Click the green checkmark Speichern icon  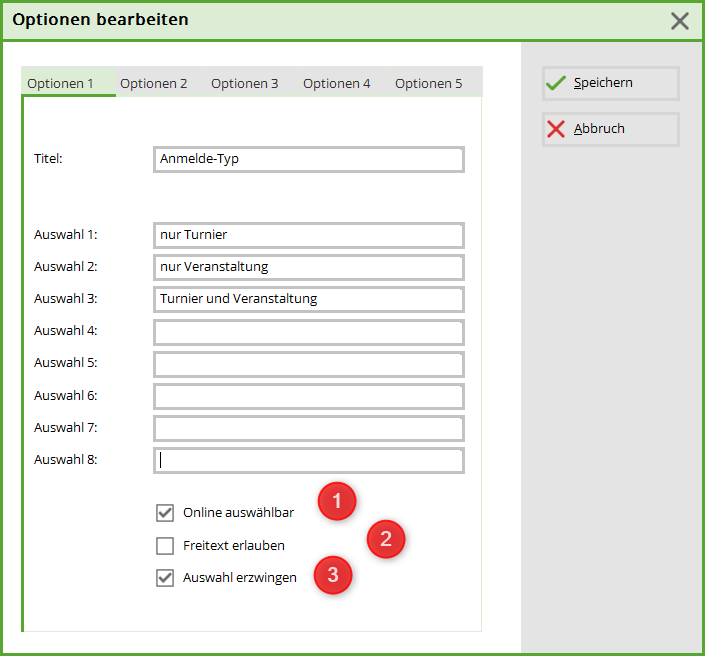556,83
